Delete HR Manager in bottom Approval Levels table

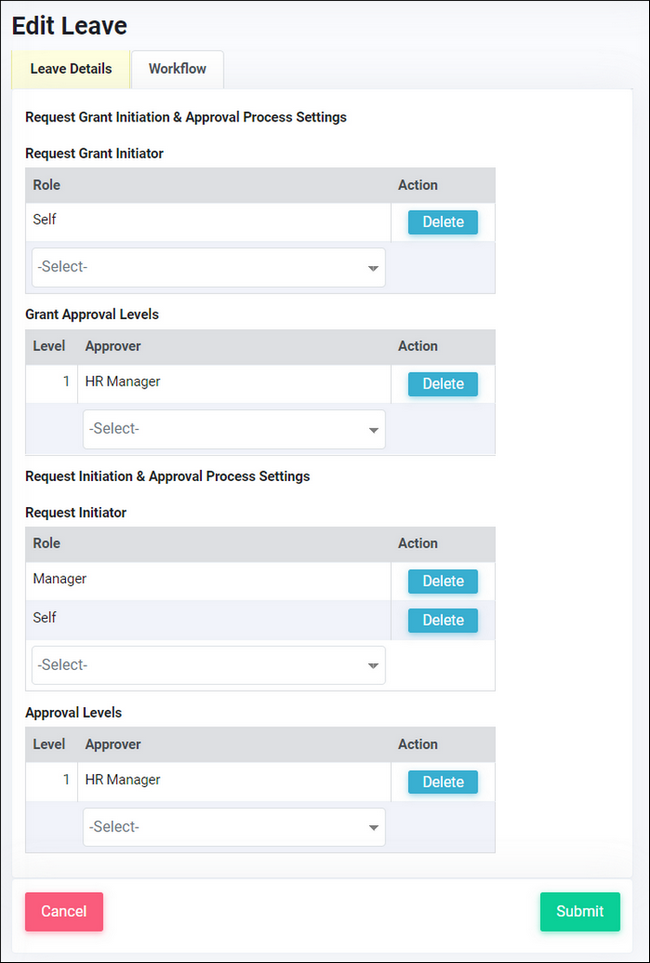coord(442,782)
